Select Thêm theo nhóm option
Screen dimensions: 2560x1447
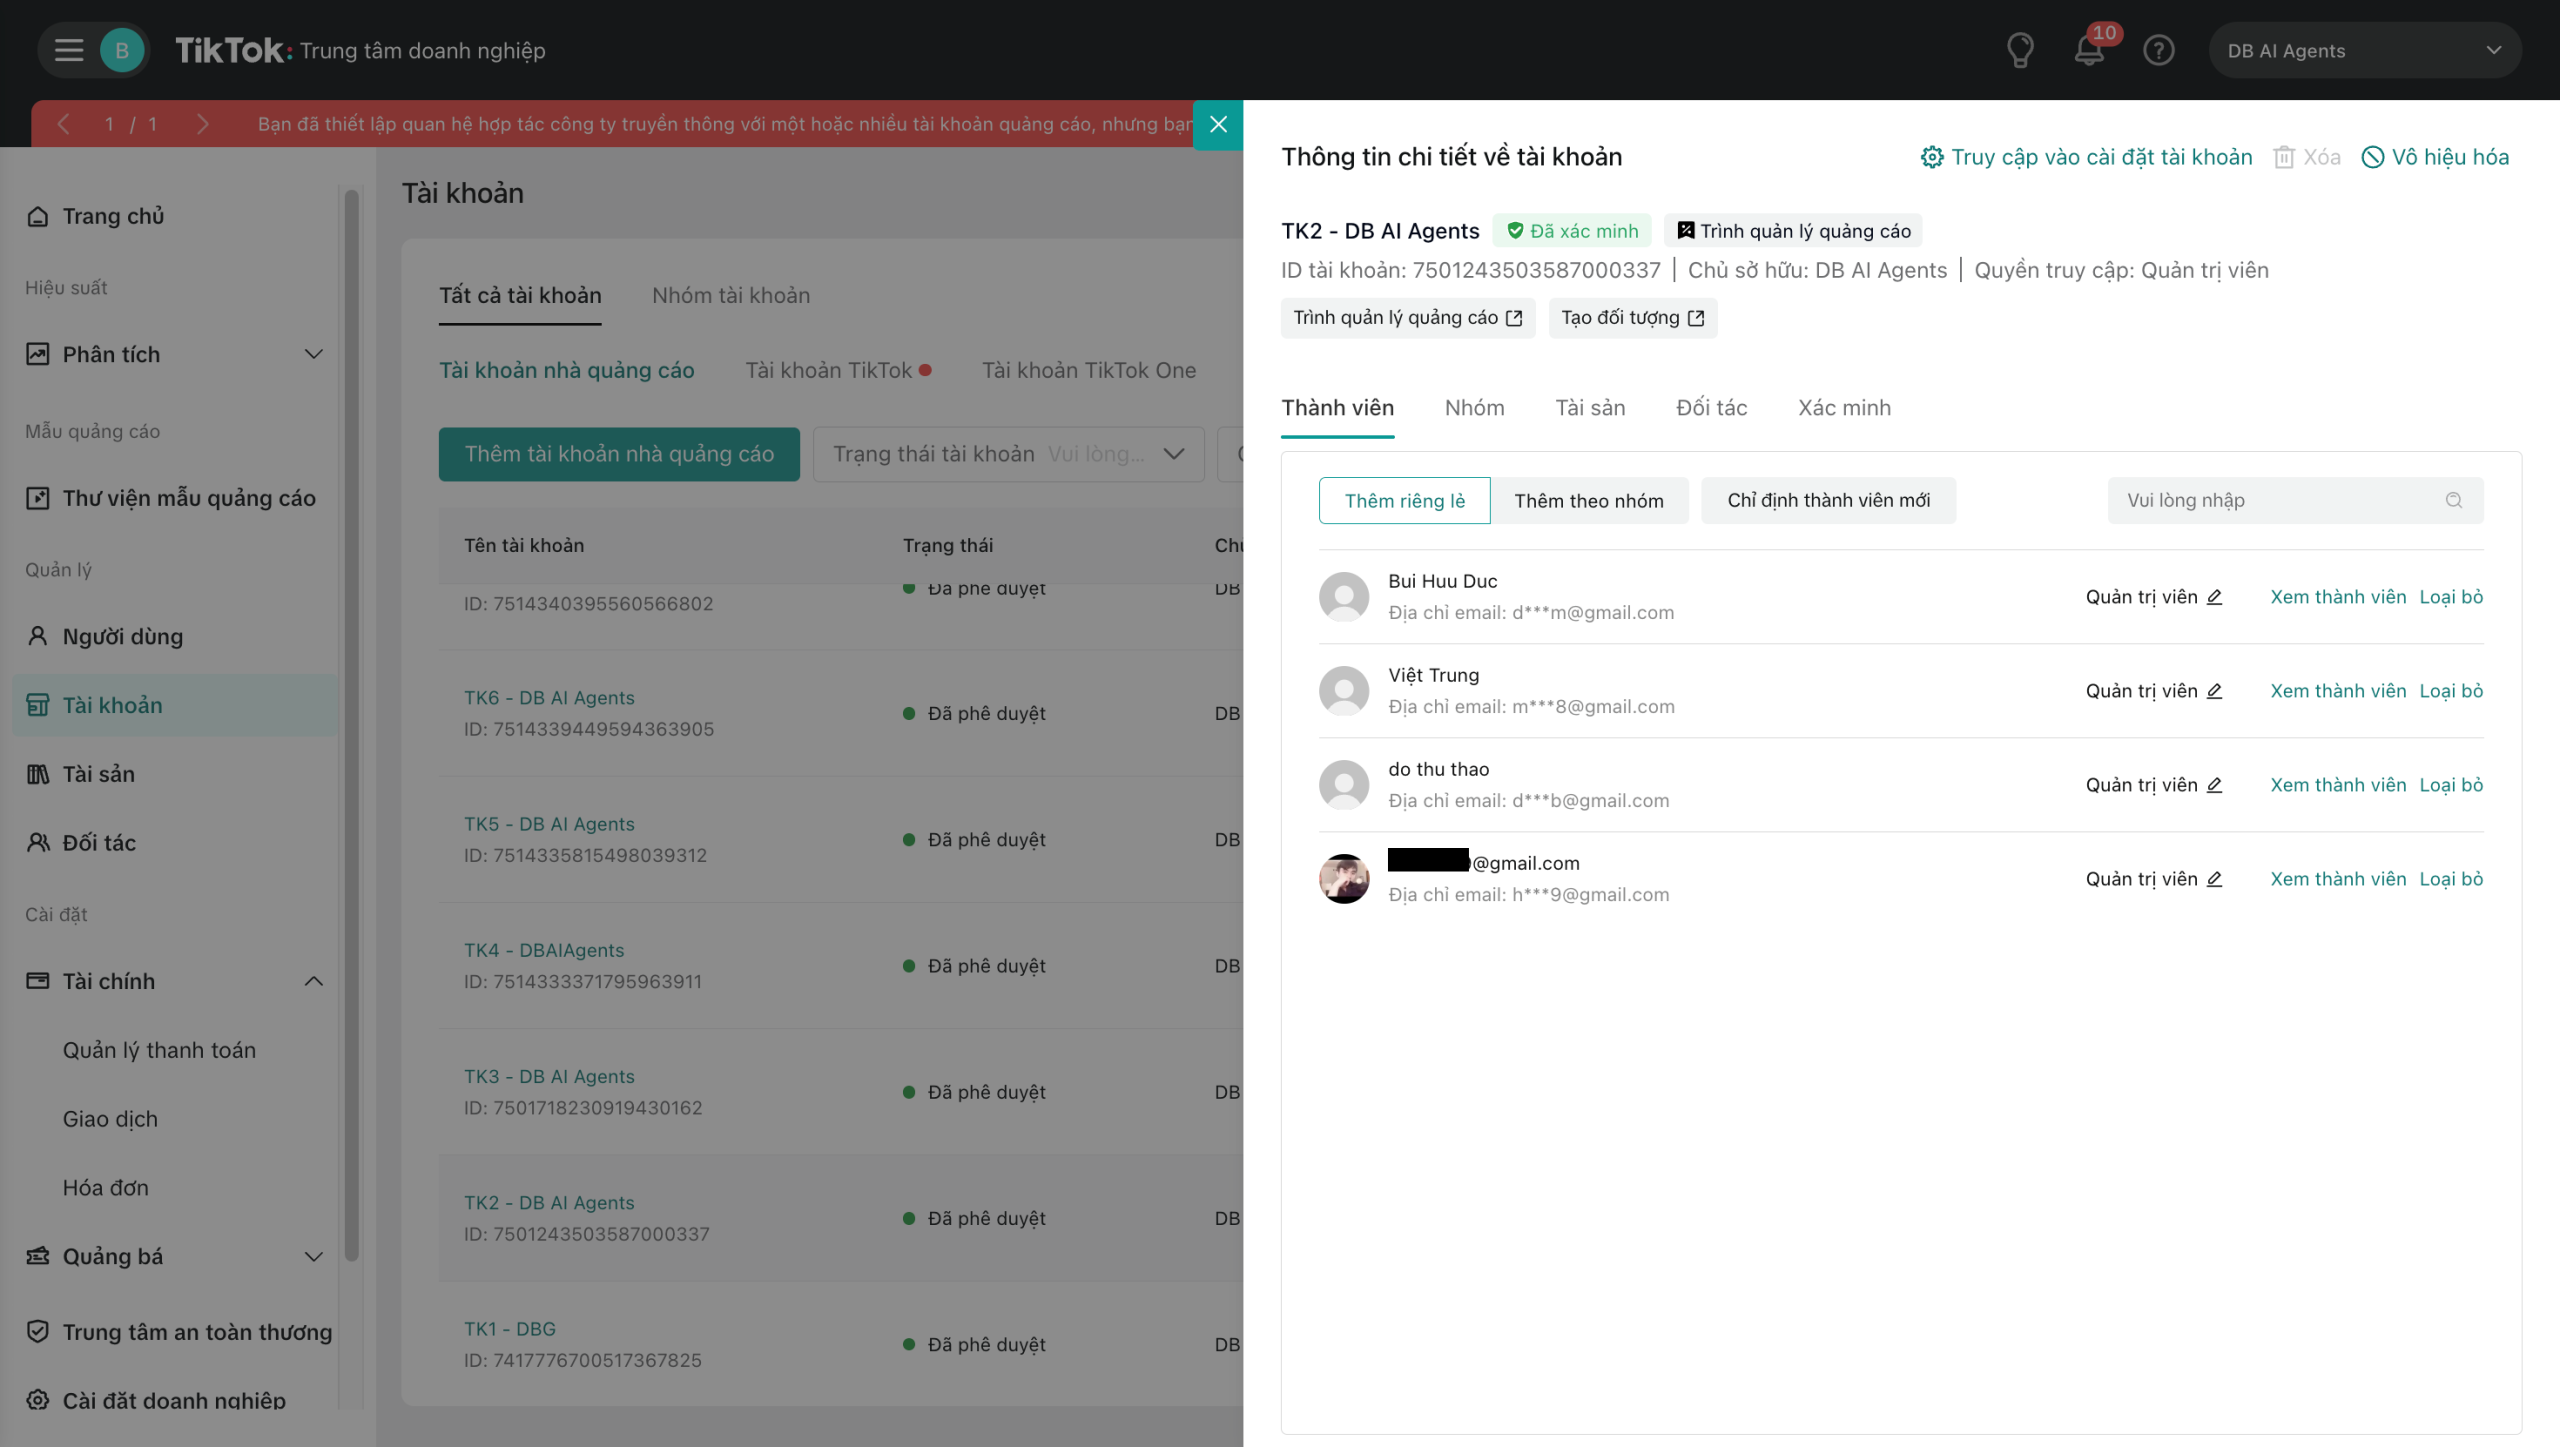(x=1588, y=500)
